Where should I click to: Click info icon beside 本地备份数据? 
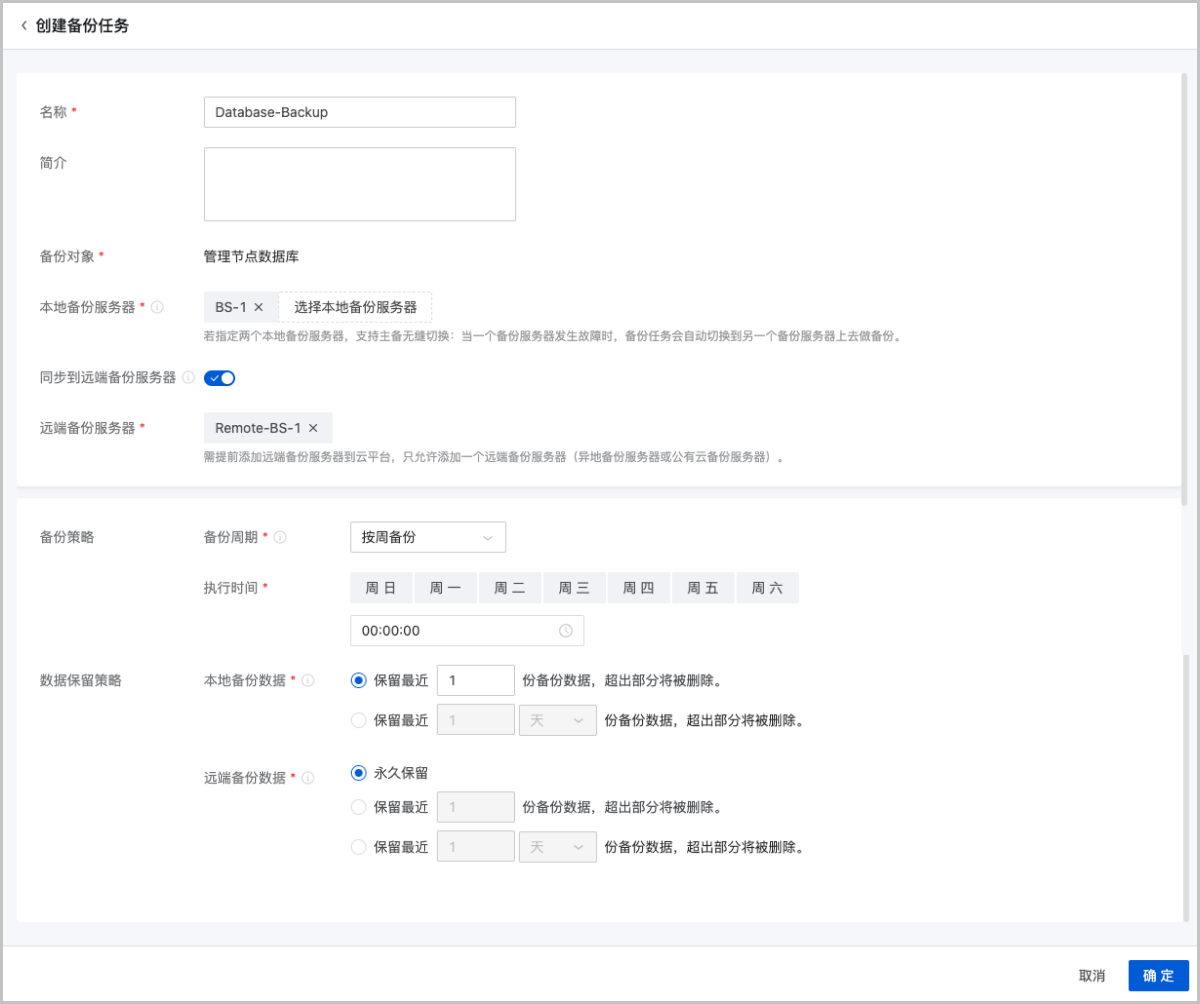pyautogui.click(x=308, y=680)
